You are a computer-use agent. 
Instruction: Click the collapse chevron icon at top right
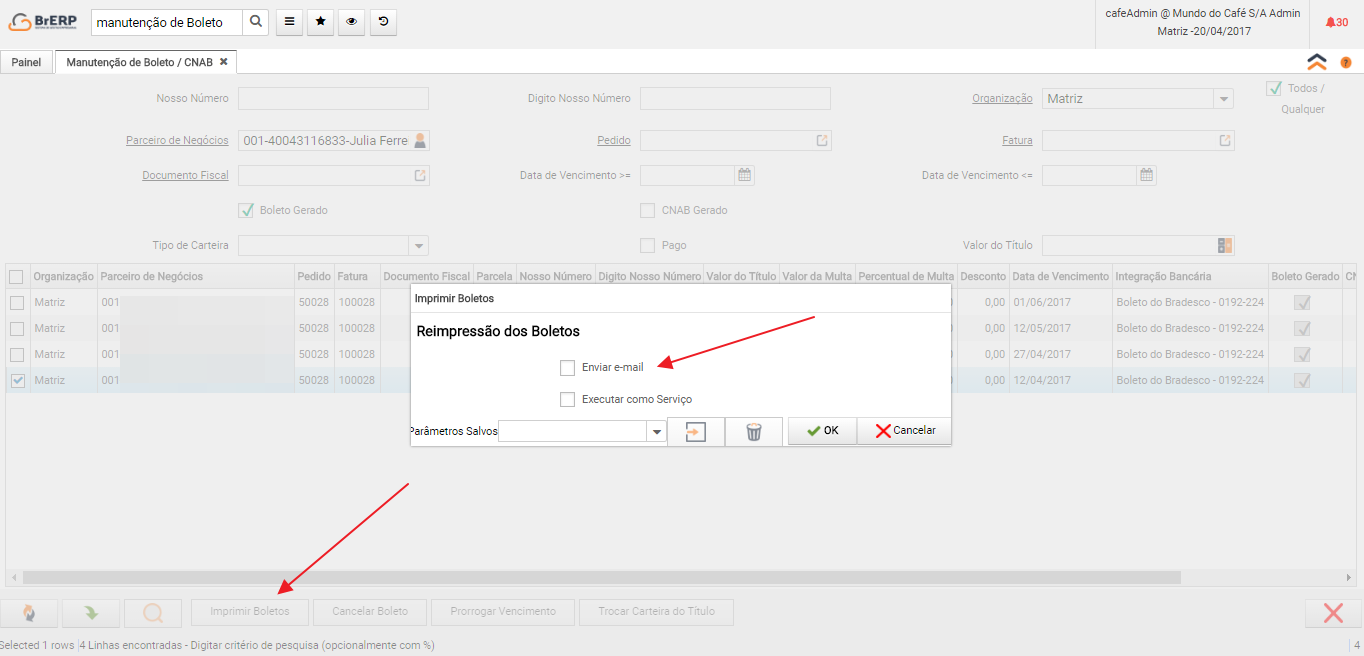click(x=1317, y=62)
